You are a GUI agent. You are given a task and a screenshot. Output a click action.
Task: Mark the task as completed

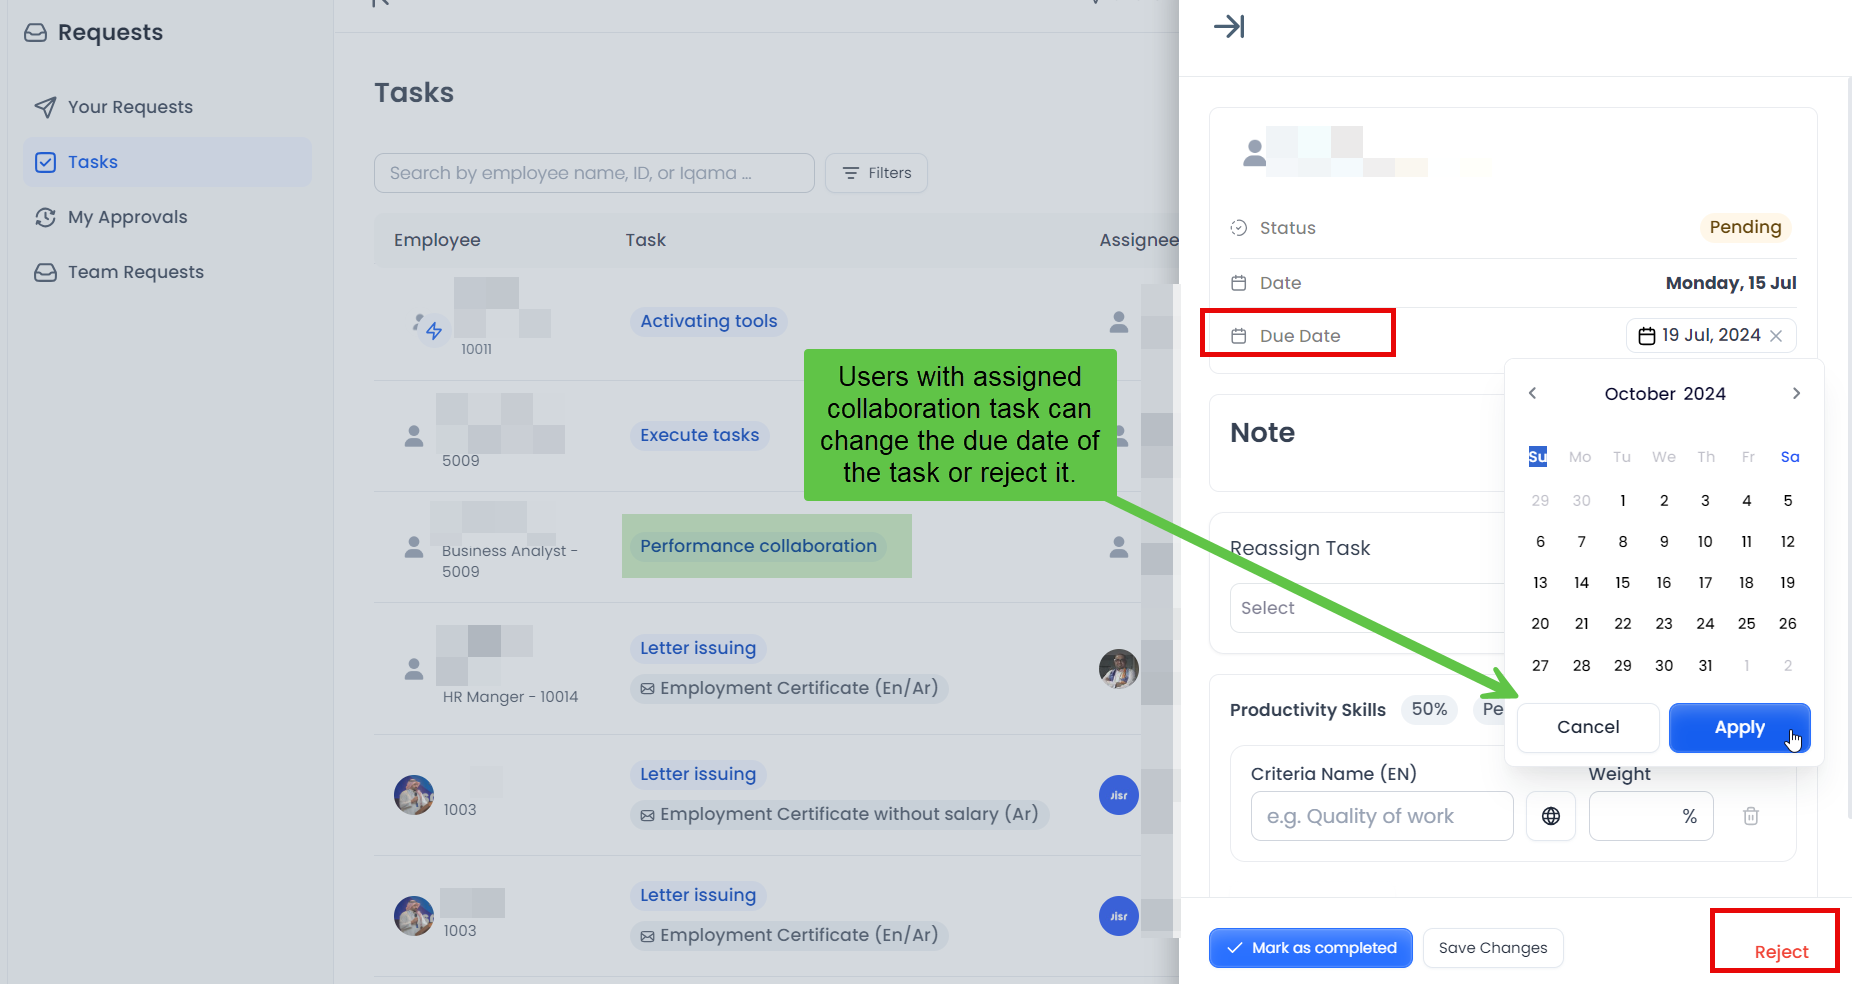[1310, 947]
